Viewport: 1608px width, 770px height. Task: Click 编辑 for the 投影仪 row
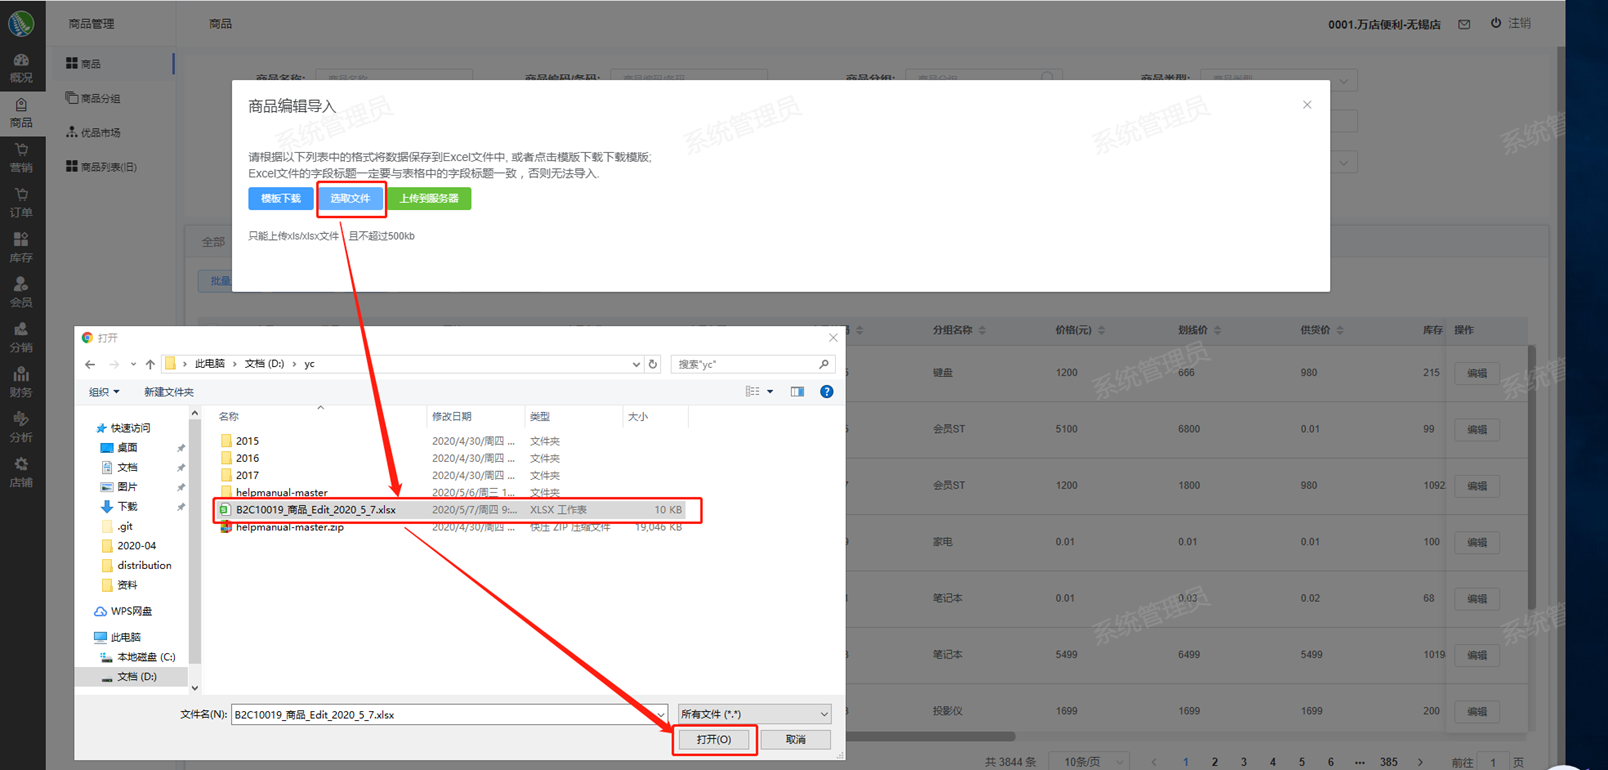point(1477,712)
